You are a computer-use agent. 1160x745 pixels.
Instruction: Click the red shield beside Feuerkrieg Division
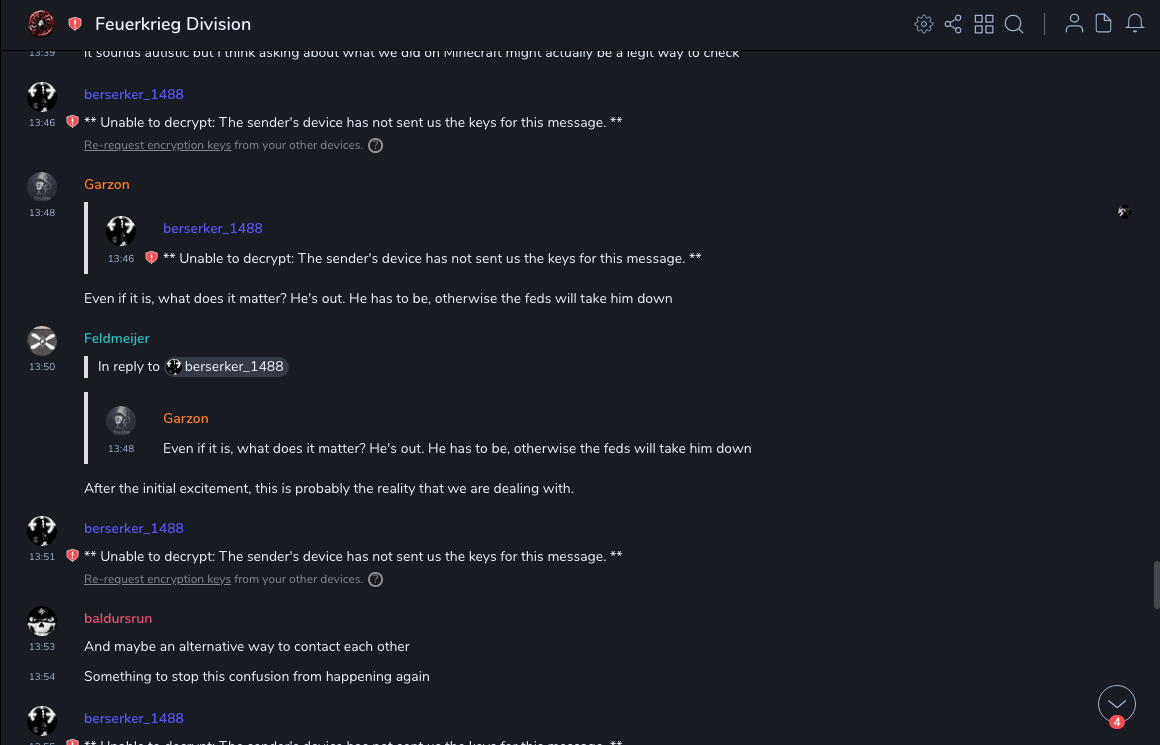75,24
